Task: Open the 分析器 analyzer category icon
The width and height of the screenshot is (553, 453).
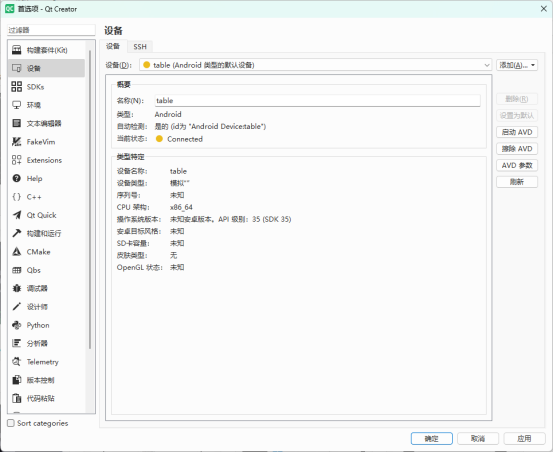Action: [x=17, y=343]
